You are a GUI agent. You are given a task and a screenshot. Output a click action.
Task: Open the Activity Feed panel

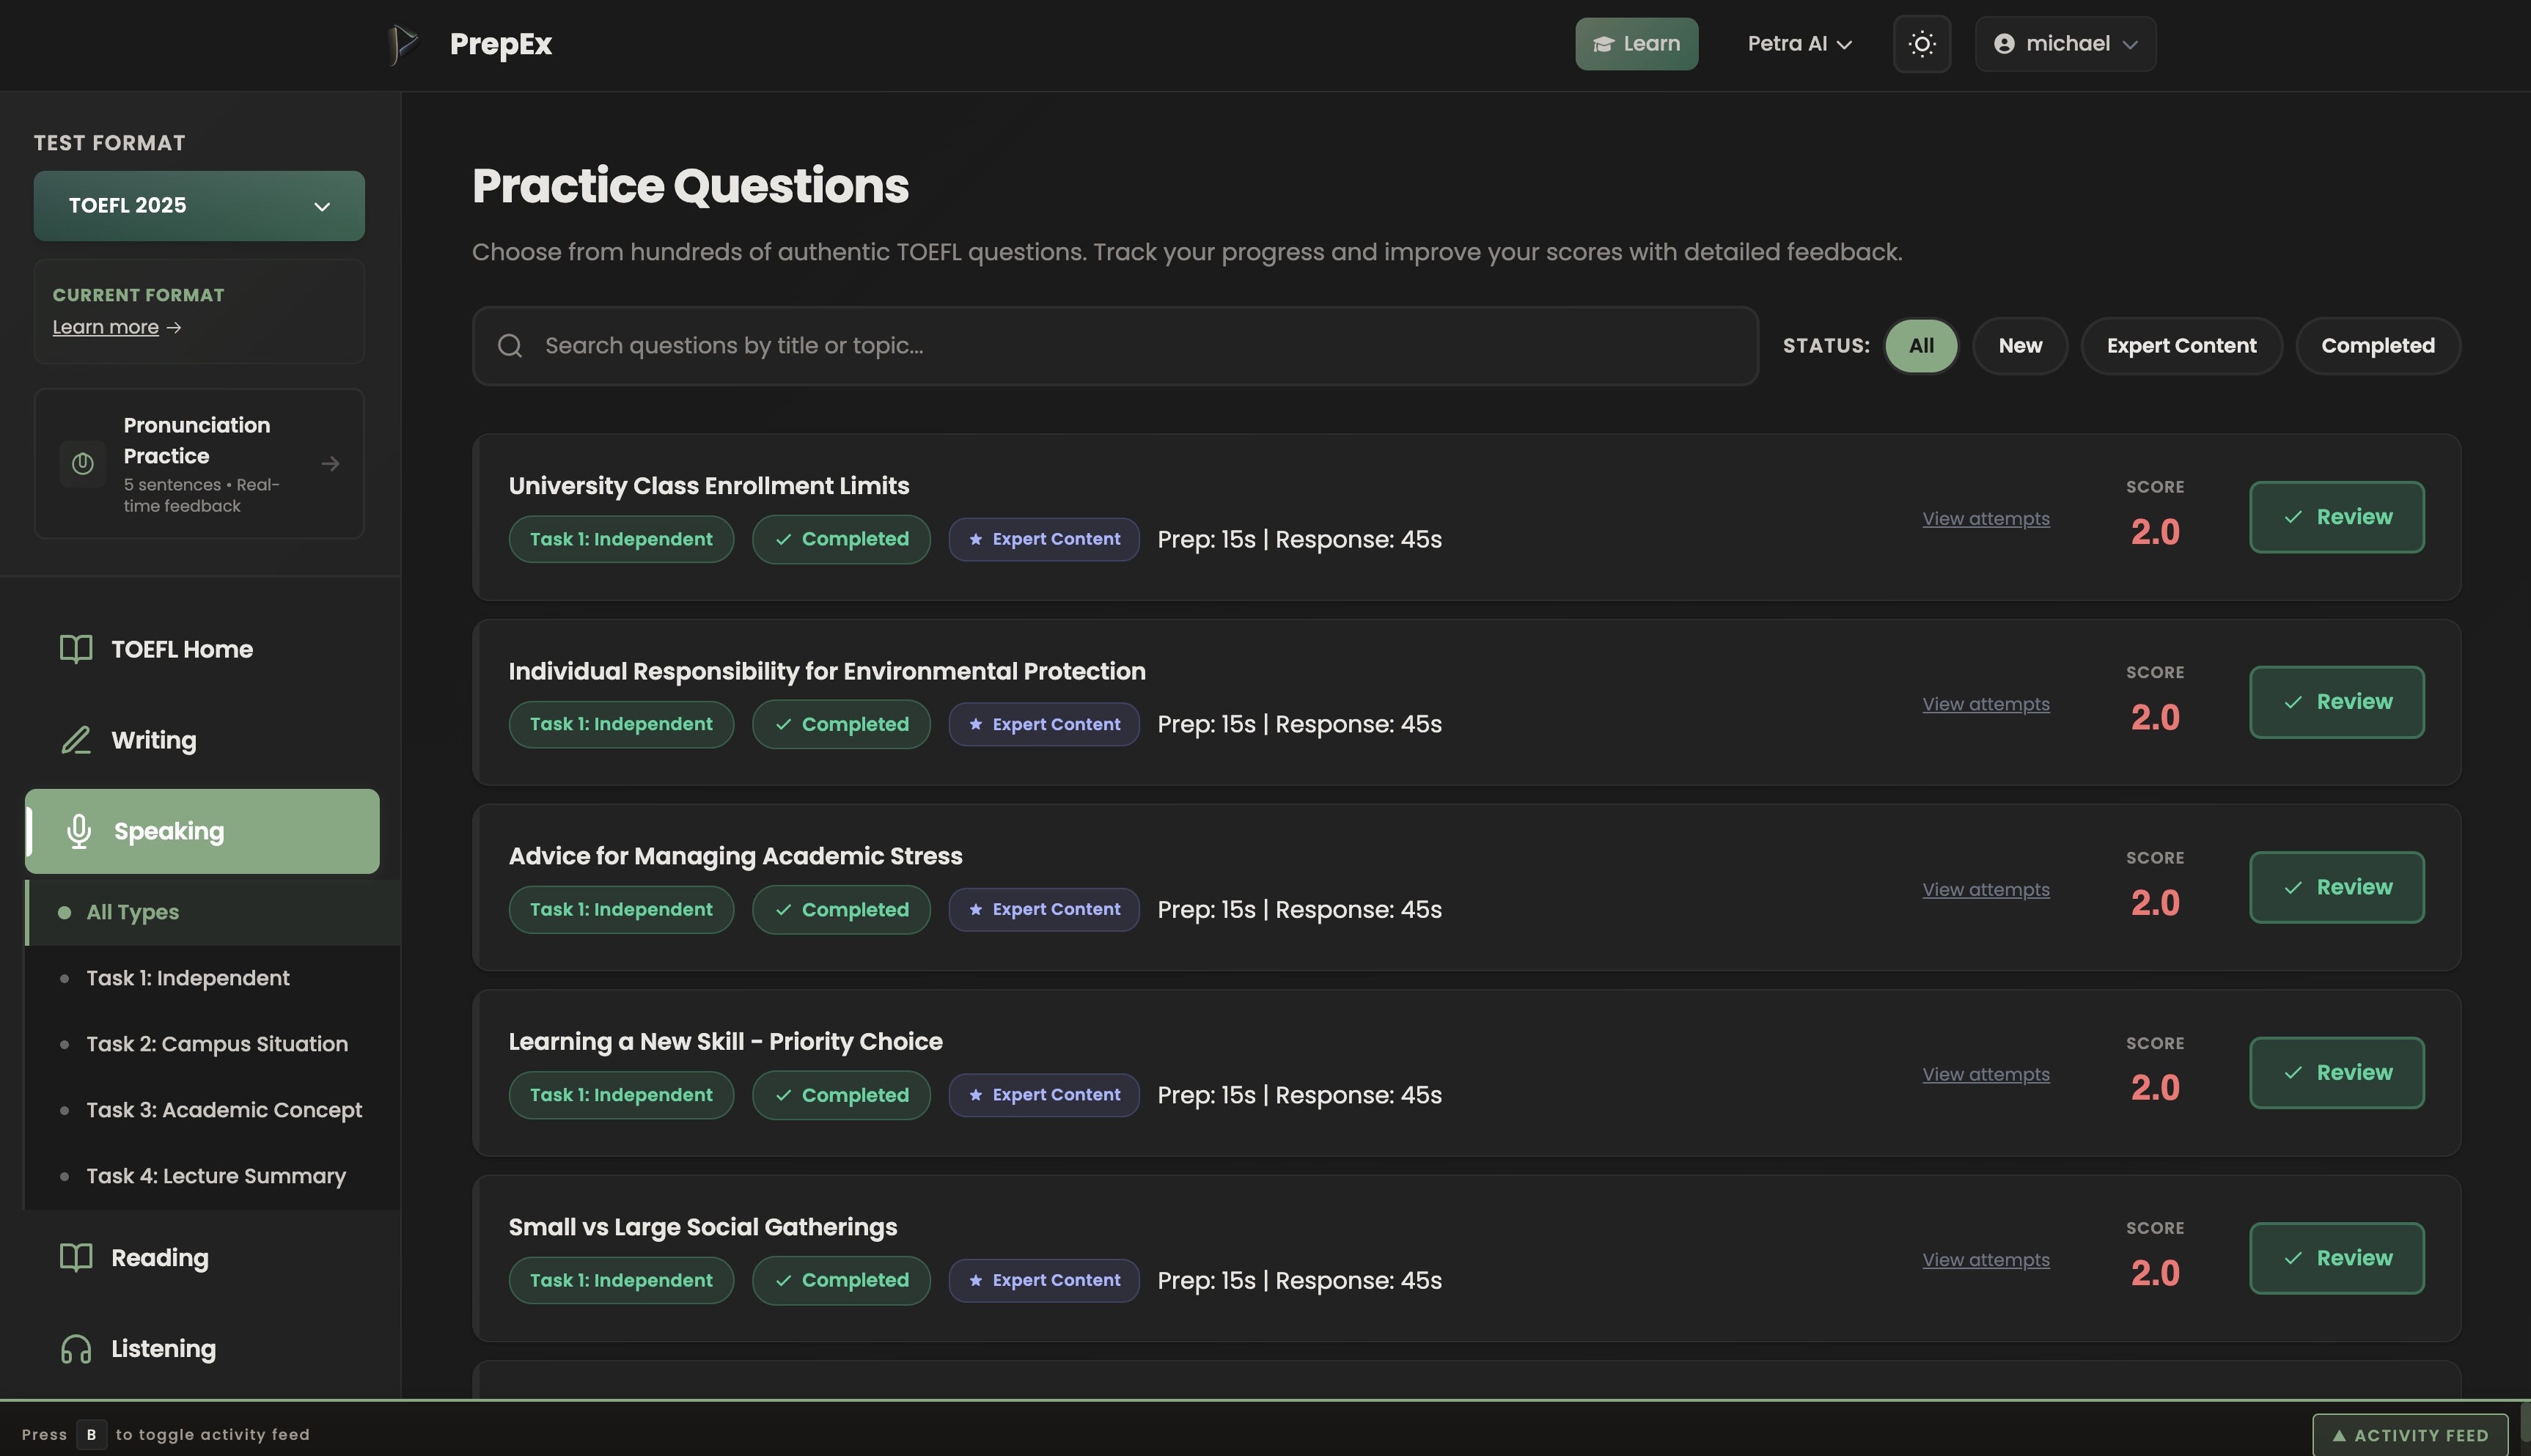click(x=2411, y=1434)
